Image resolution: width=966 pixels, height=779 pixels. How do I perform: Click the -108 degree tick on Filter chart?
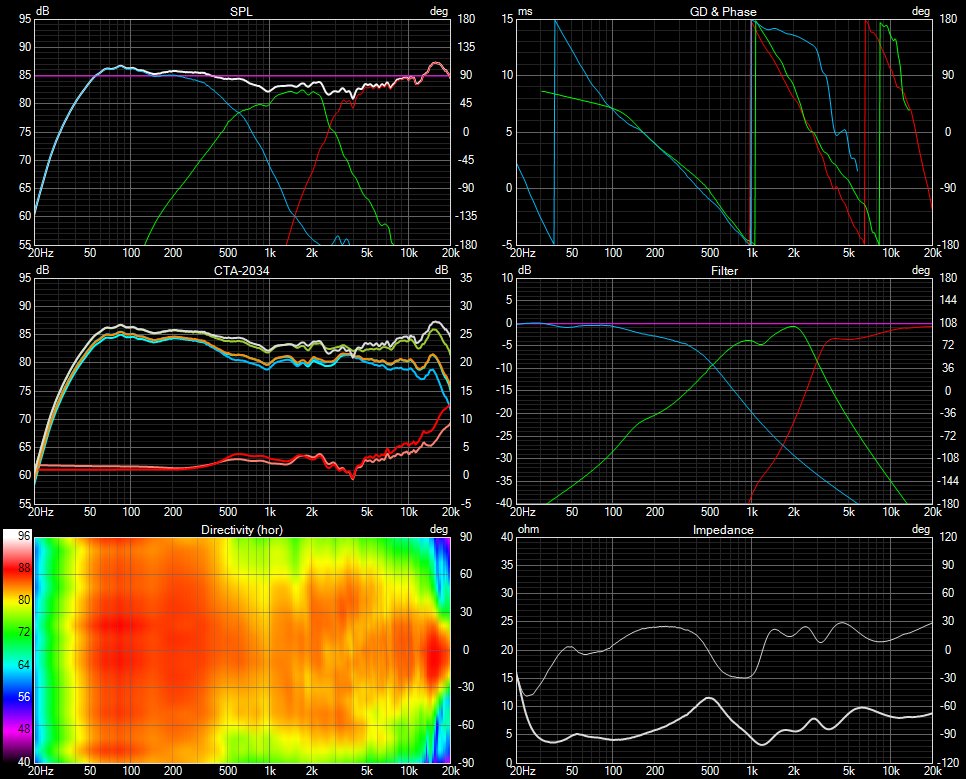[948, 458]
